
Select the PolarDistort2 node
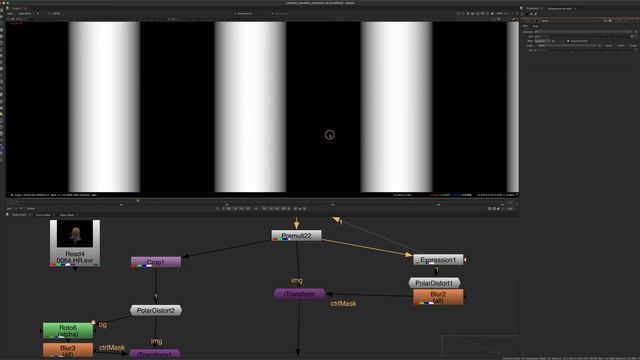[156, 311]
